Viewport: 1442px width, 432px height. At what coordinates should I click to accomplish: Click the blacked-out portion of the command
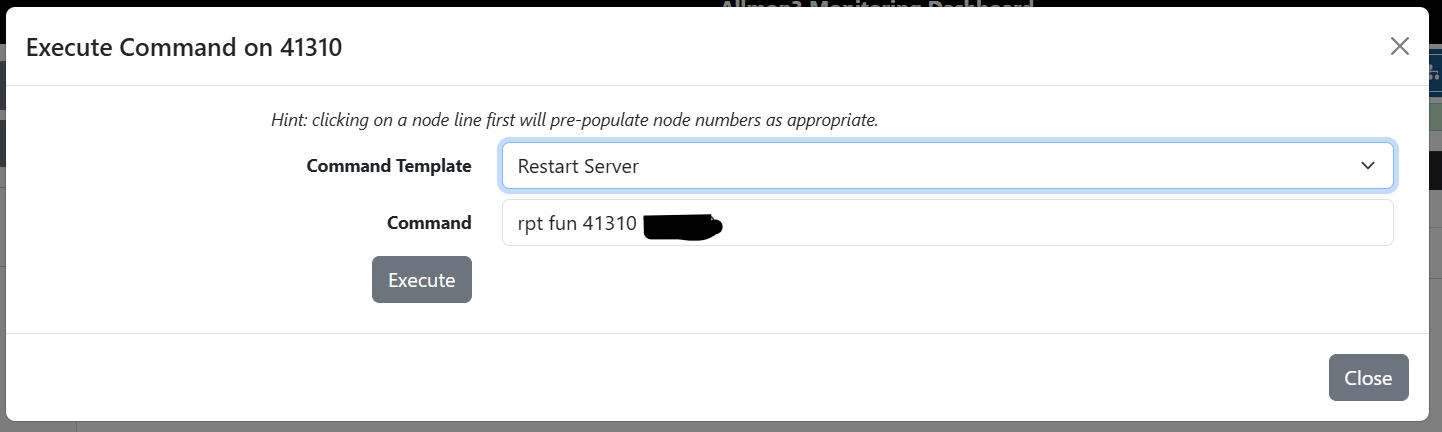point(682,225)
